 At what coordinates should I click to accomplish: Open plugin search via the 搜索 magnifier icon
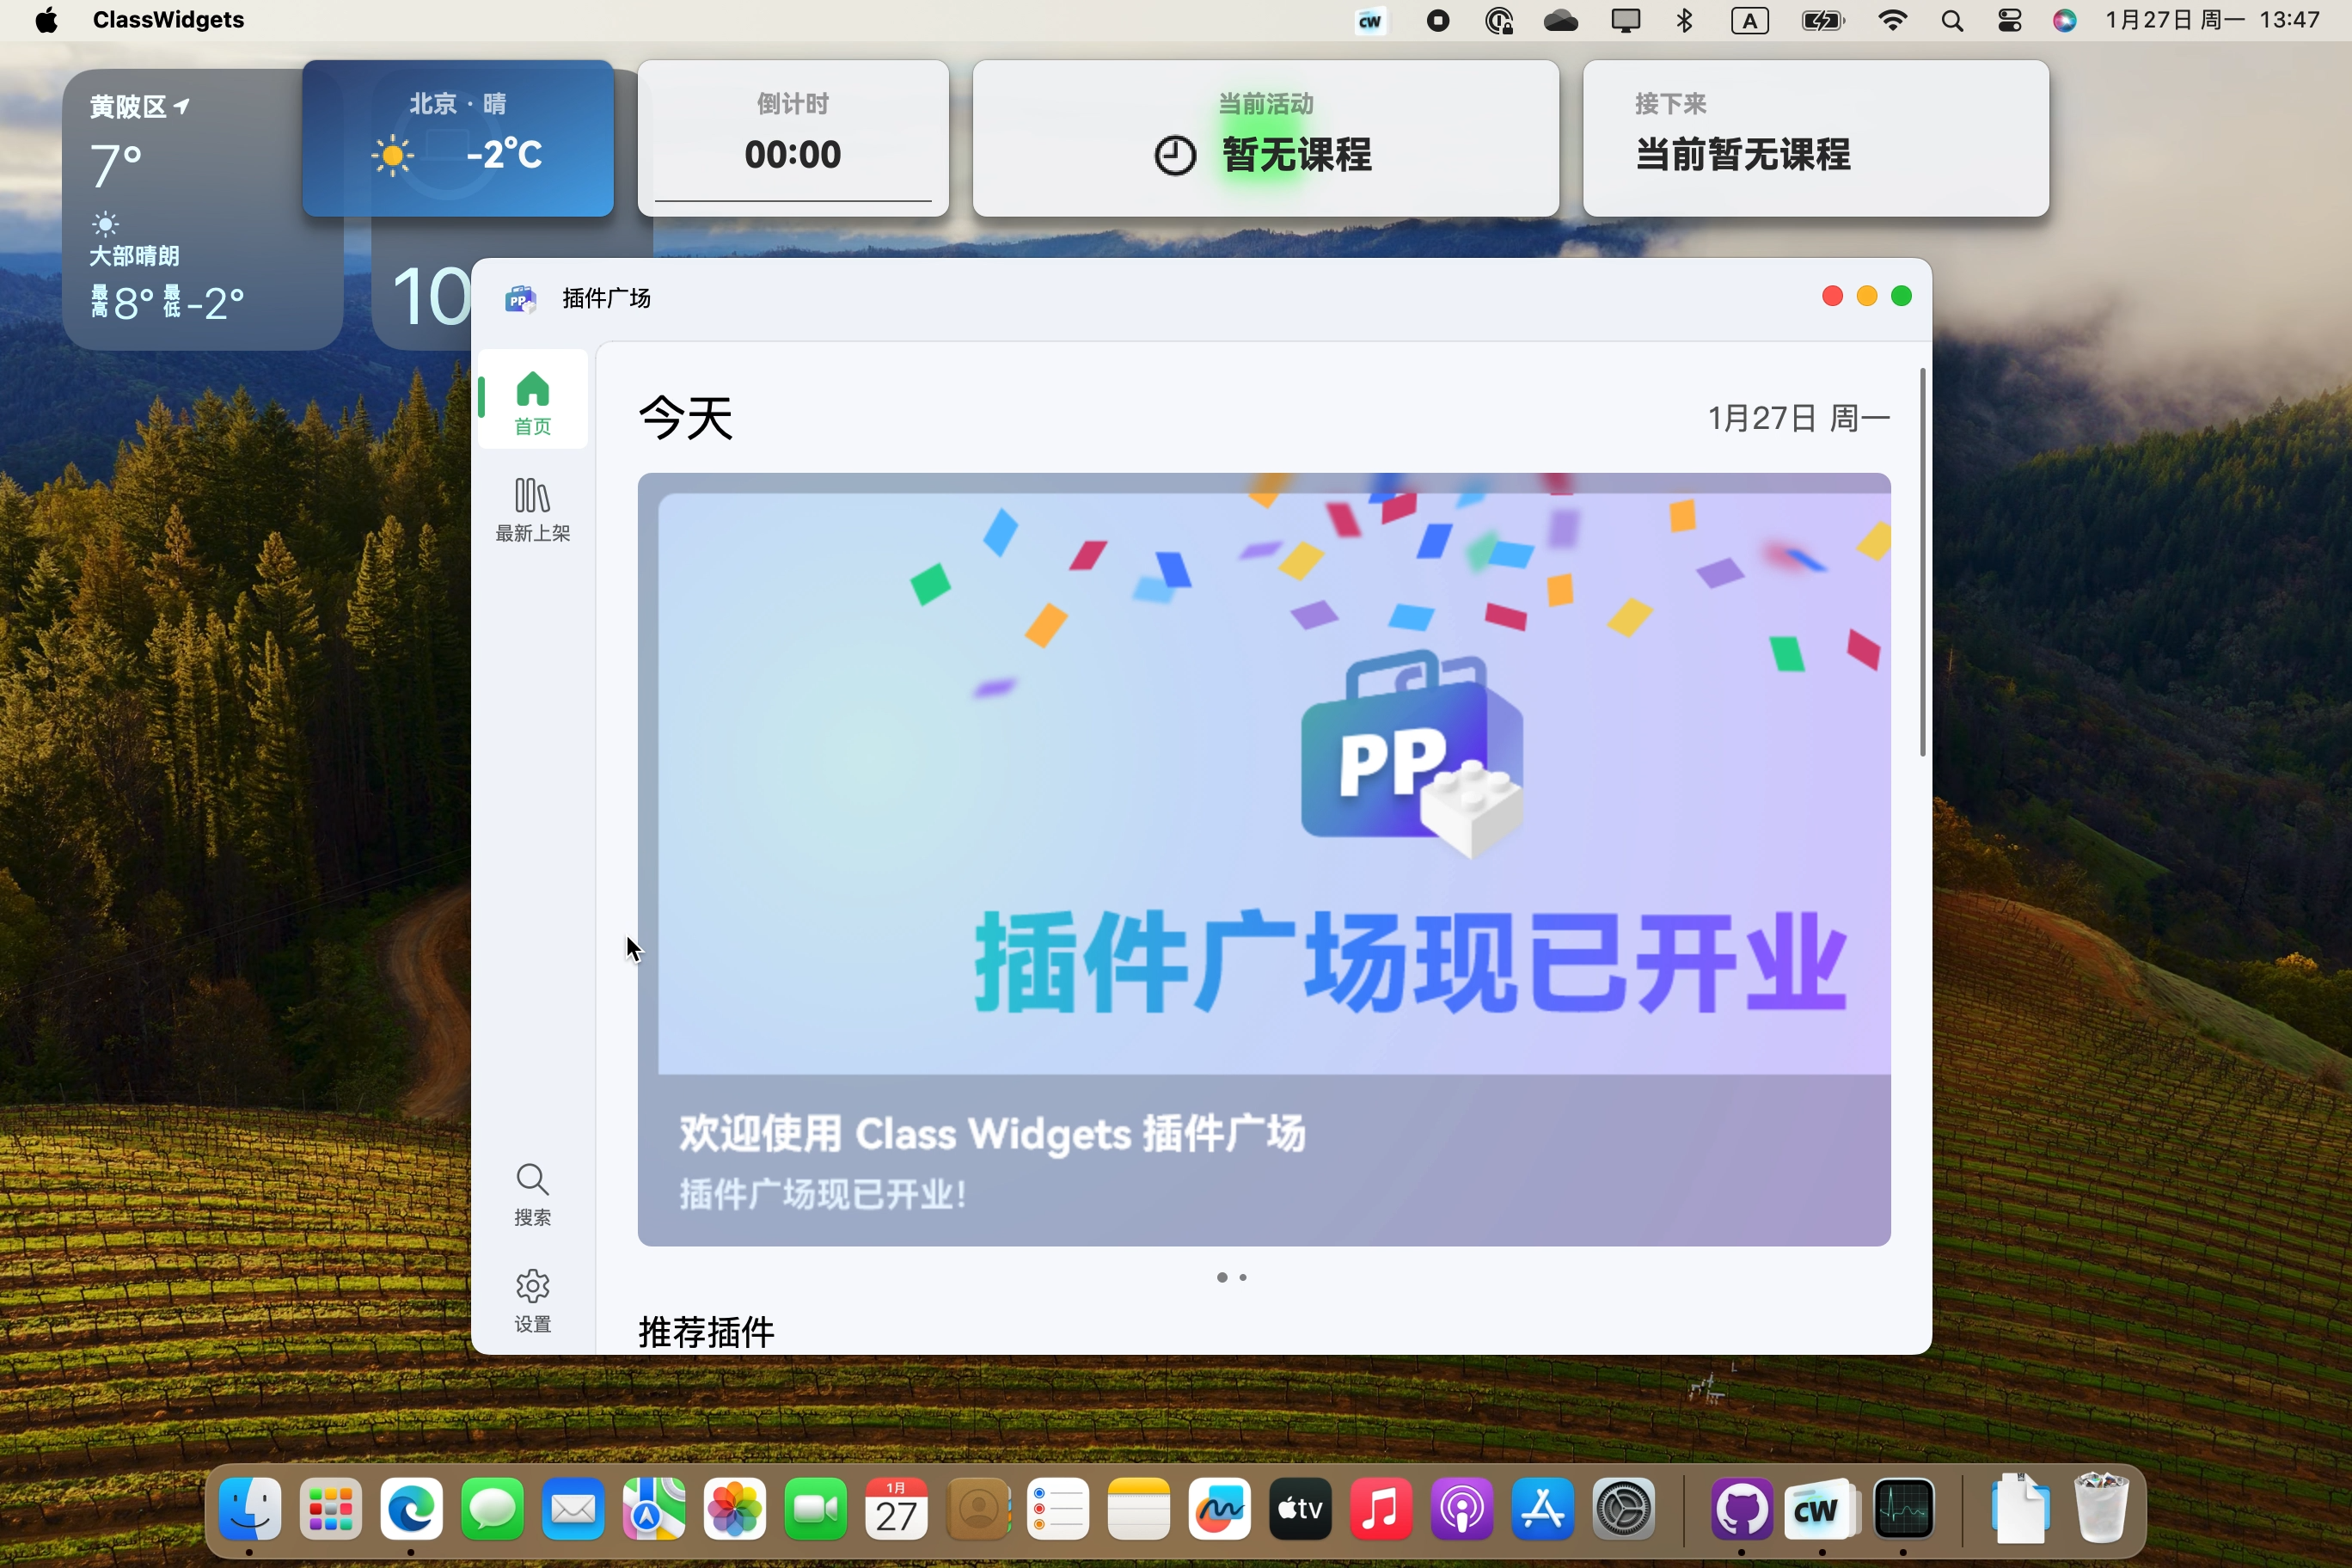532,1194
